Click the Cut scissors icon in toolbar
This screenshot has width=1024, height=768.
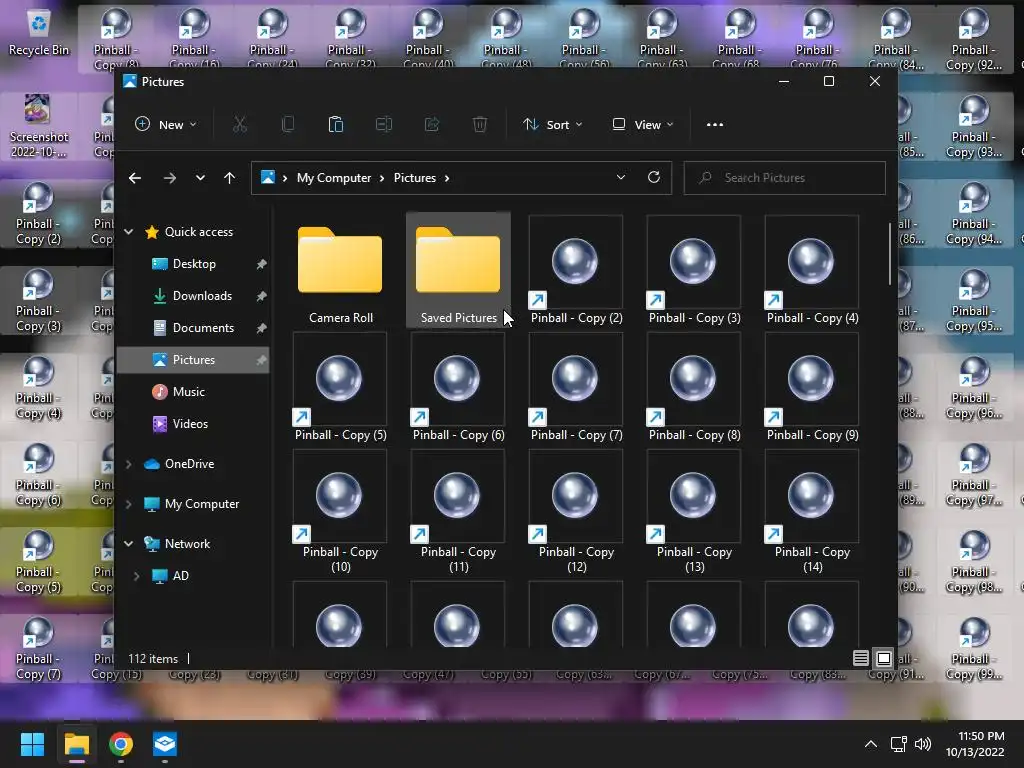[240, 124]
